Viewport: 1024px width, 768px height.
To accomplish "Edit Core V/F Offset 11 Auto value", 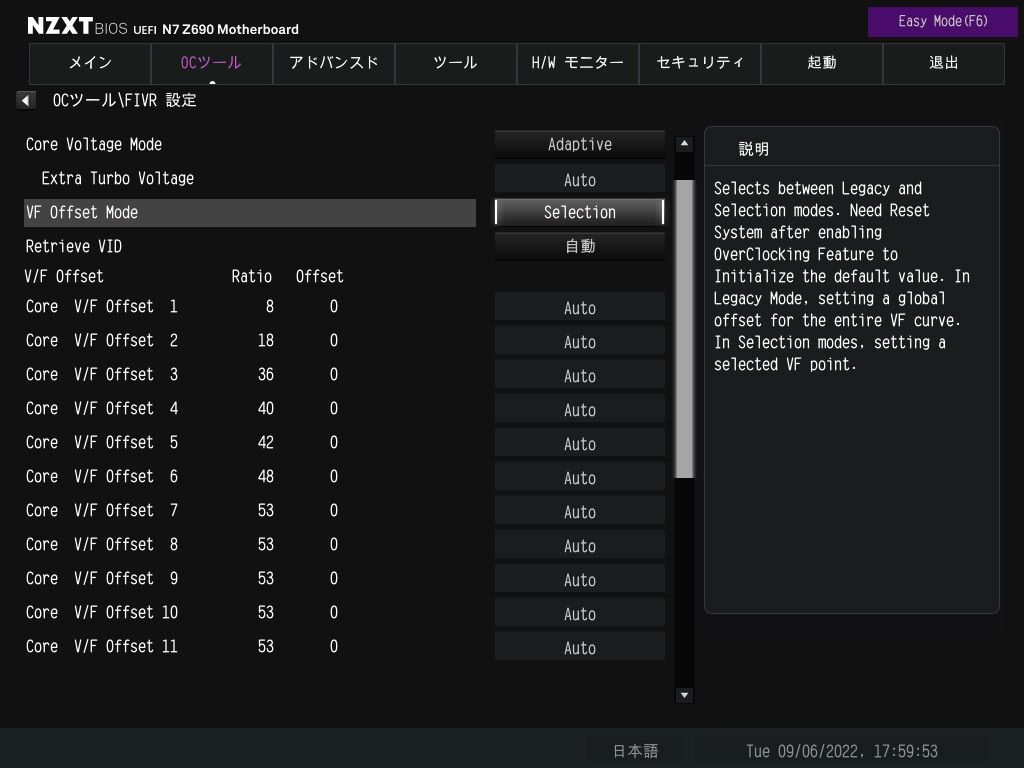I will (580, 648).
